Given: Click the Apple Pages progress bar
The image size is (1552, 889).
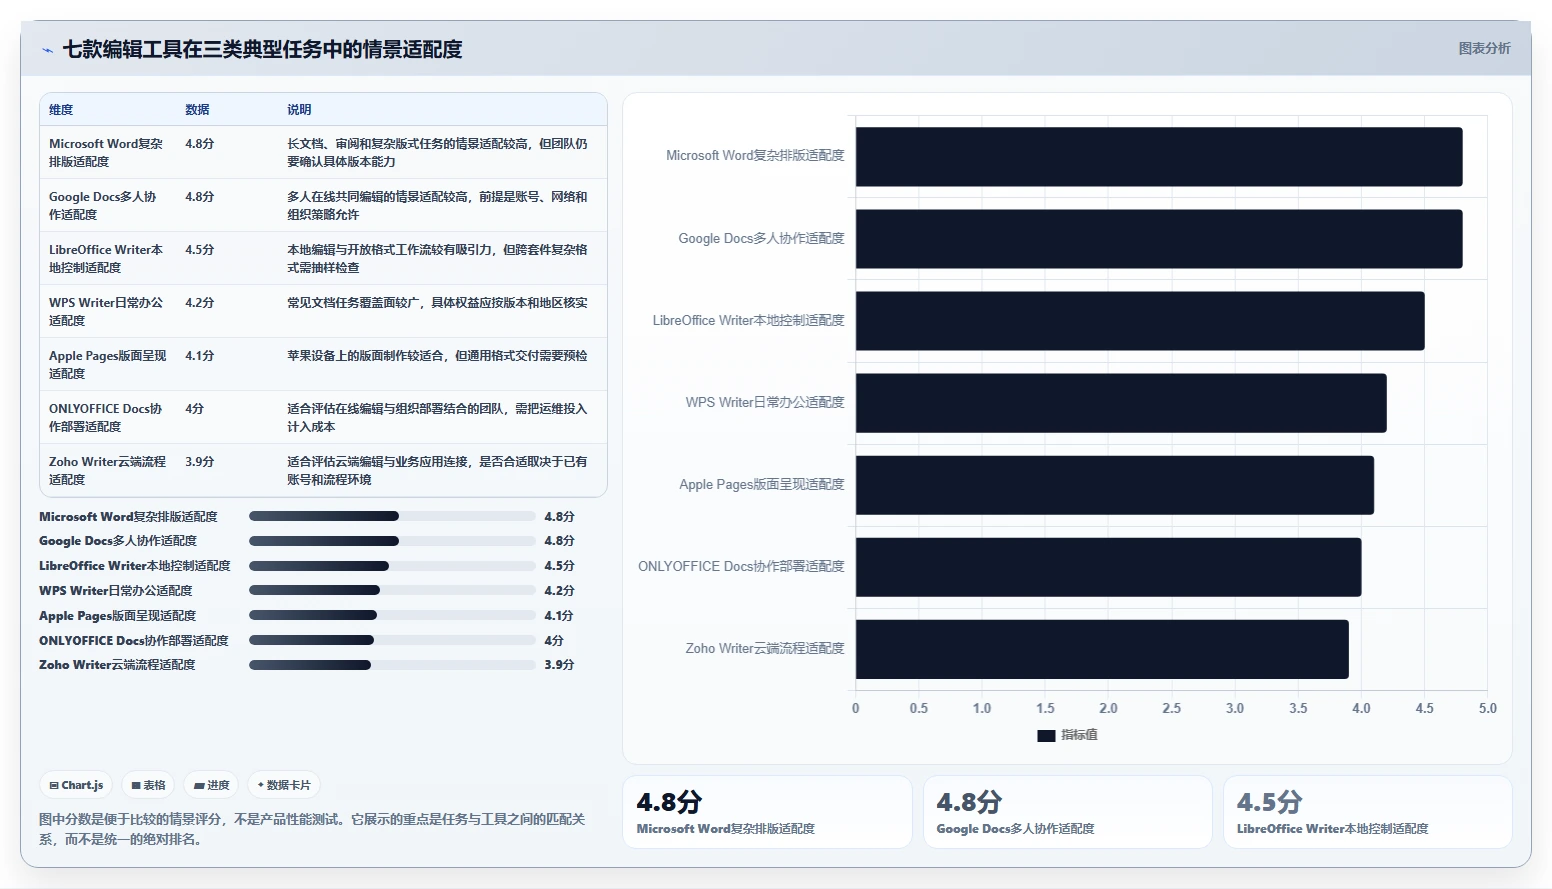Looking at the screenshot, I should point(392,615).
